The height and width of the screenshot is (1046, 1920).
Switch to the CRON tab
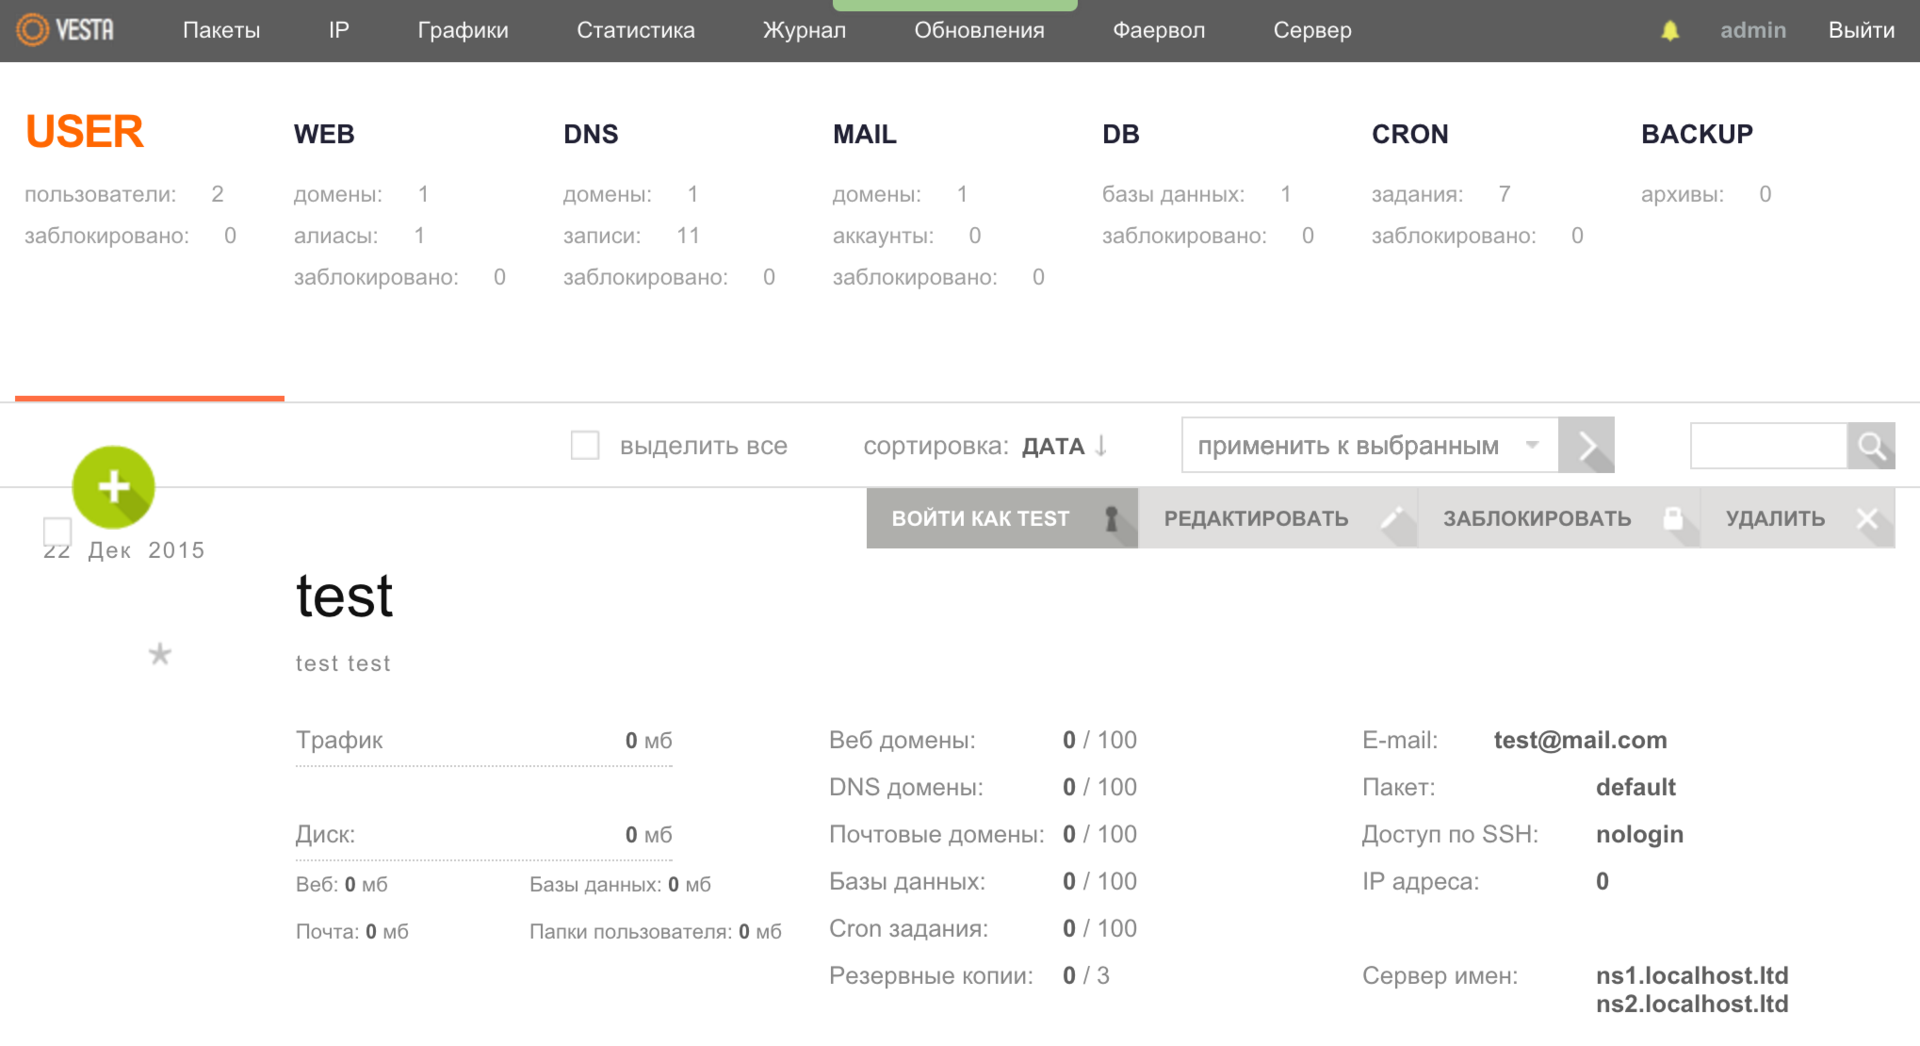1410,134
